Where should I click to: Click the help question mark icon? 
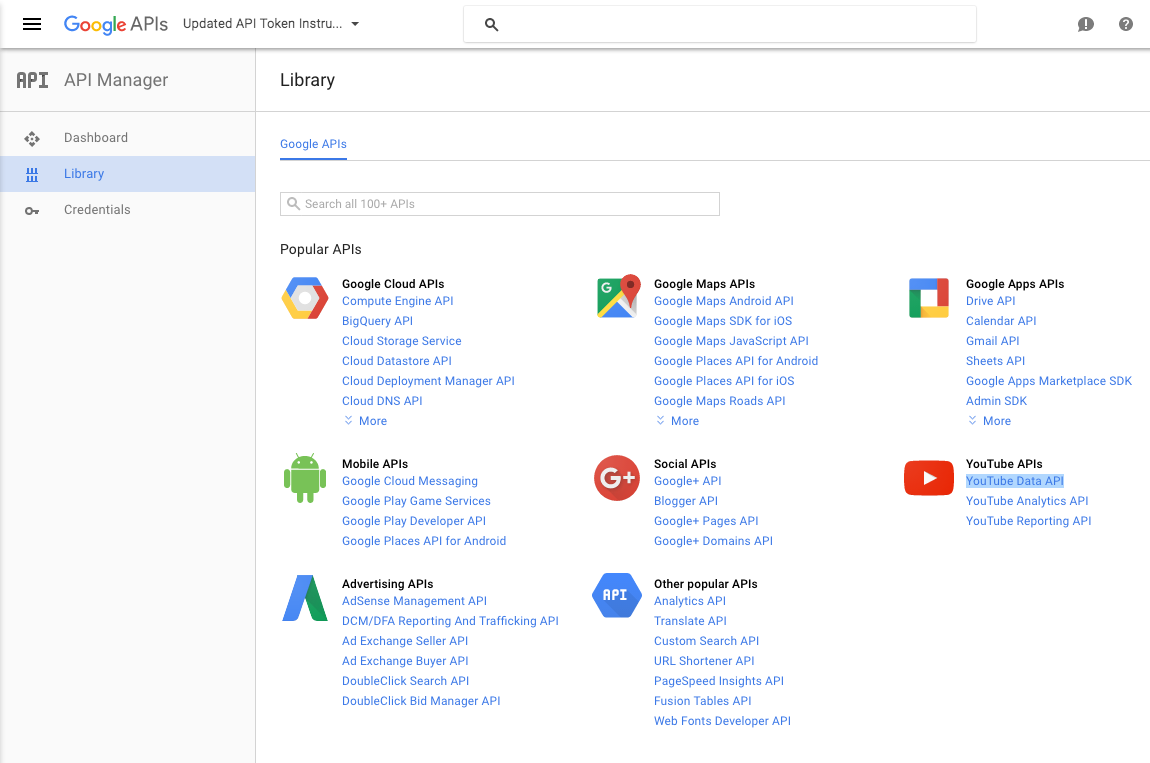tap(1126, 24)
